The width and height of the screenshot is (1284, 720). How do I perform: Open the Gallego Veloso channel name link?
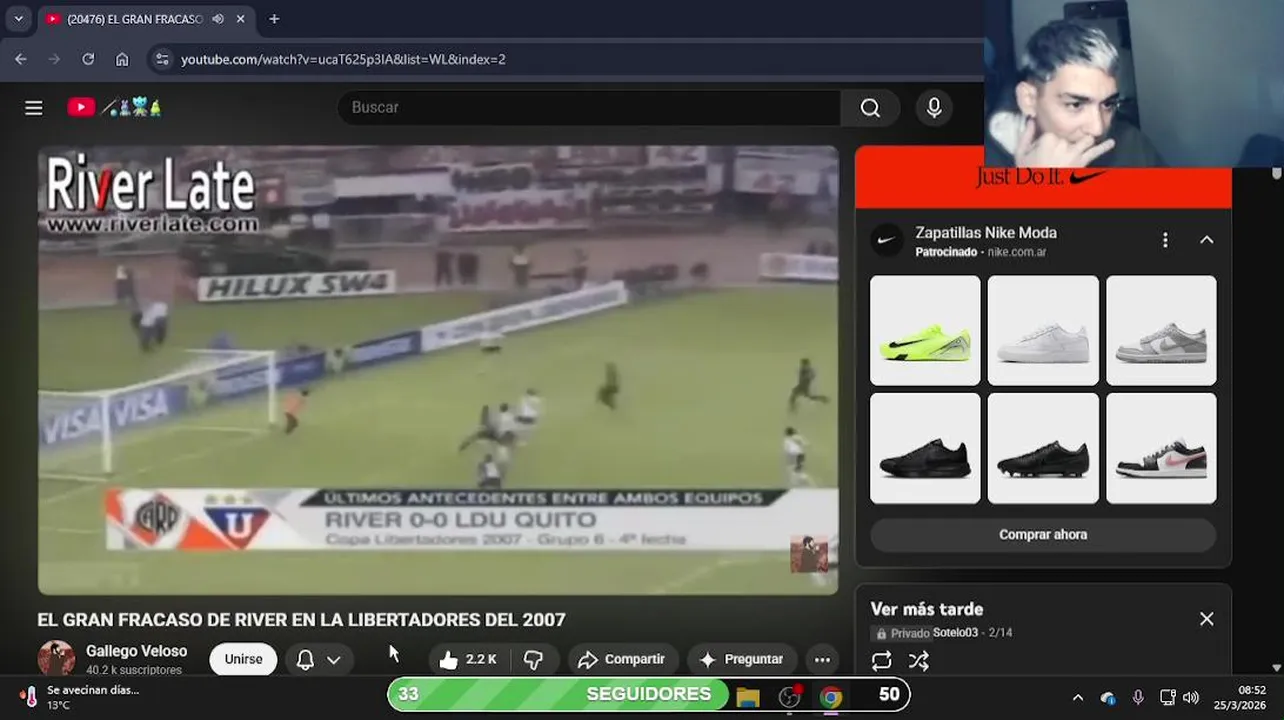pyautogui.click(x=136, y=651)
